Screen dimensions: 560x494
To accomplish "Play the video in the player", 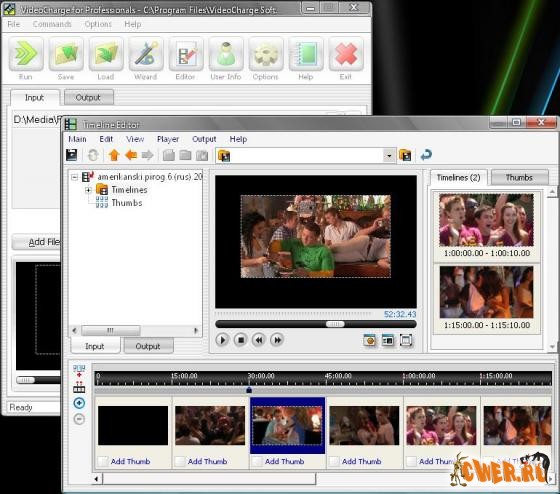I will [222, 340].
